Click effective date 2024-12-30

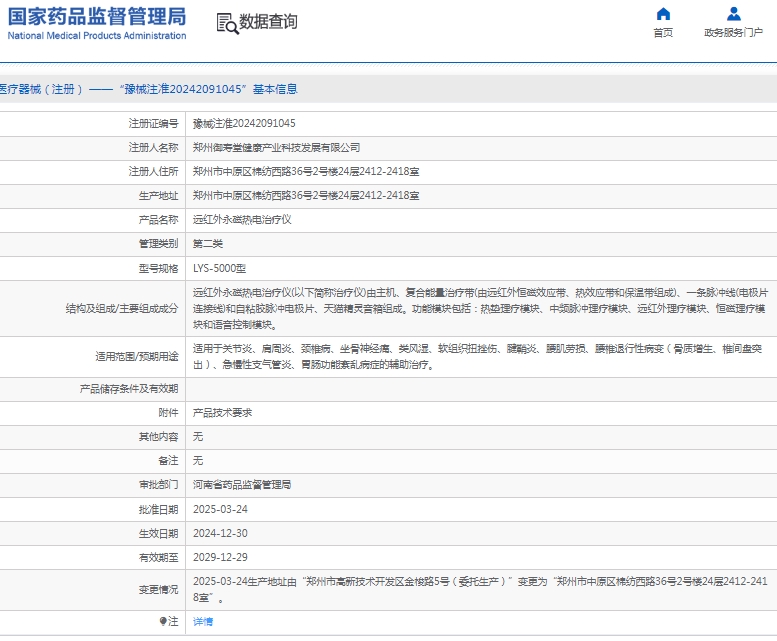click(x=220, y=534)
